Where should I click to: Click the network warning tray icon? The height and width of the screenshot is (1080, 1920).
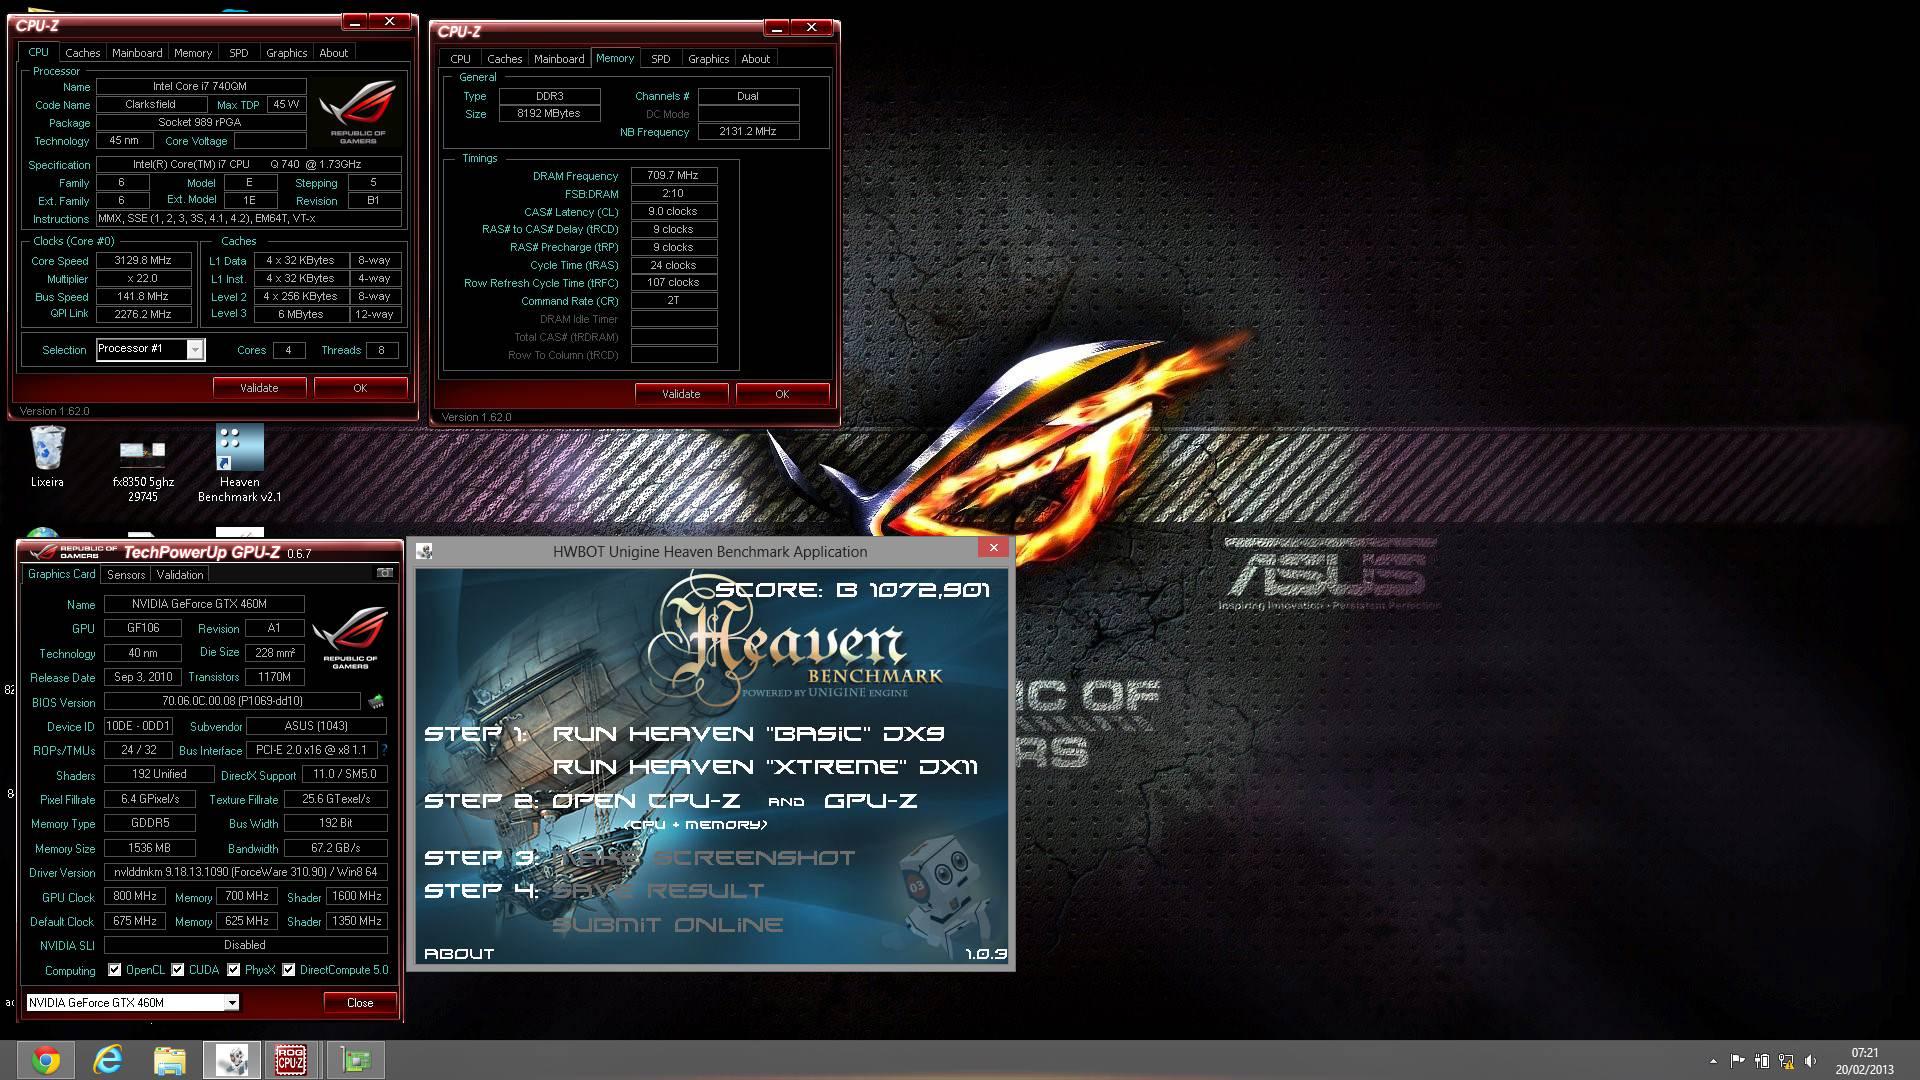(x=1786, y=1061)
